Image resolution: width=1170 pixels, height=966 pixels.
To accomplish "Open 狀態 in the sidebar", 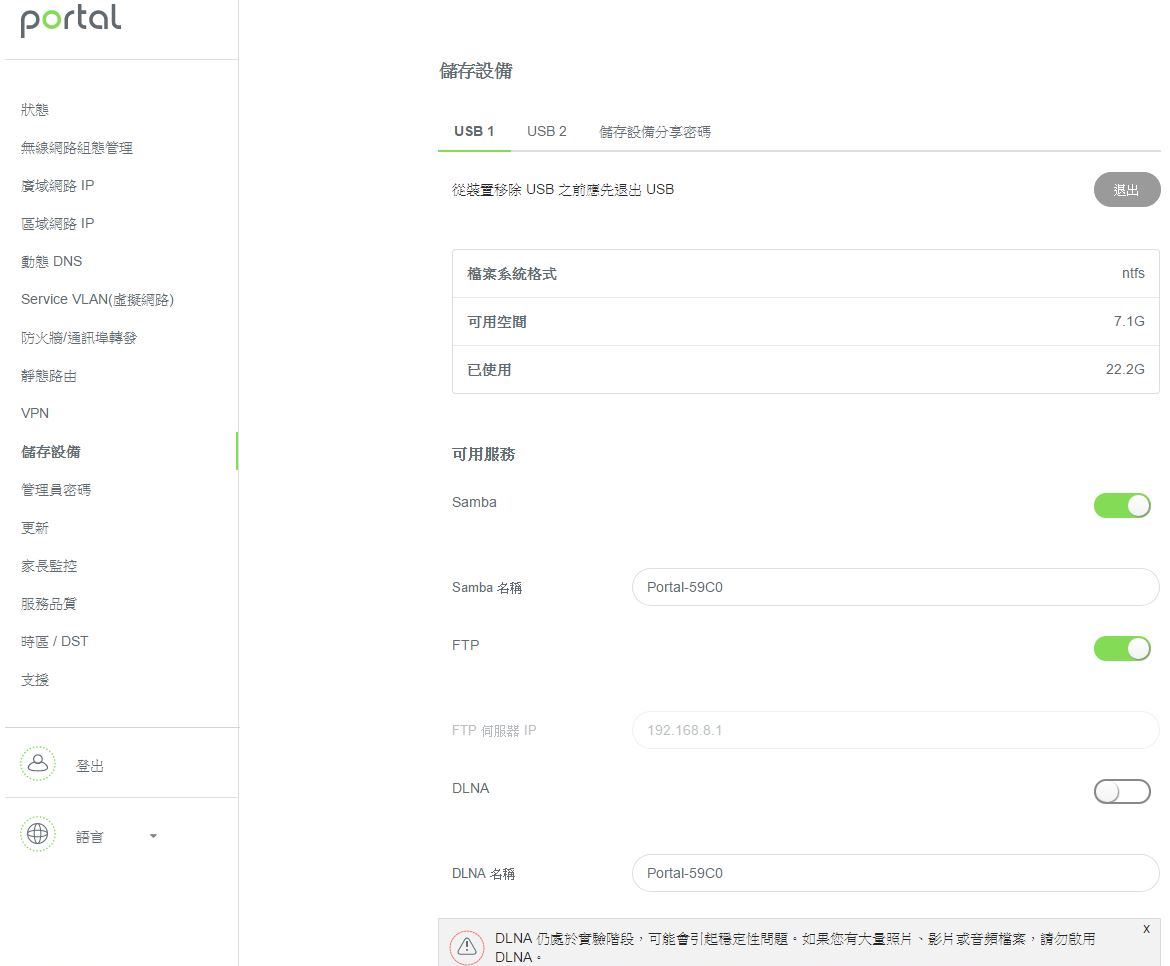I will click(35, 110).
